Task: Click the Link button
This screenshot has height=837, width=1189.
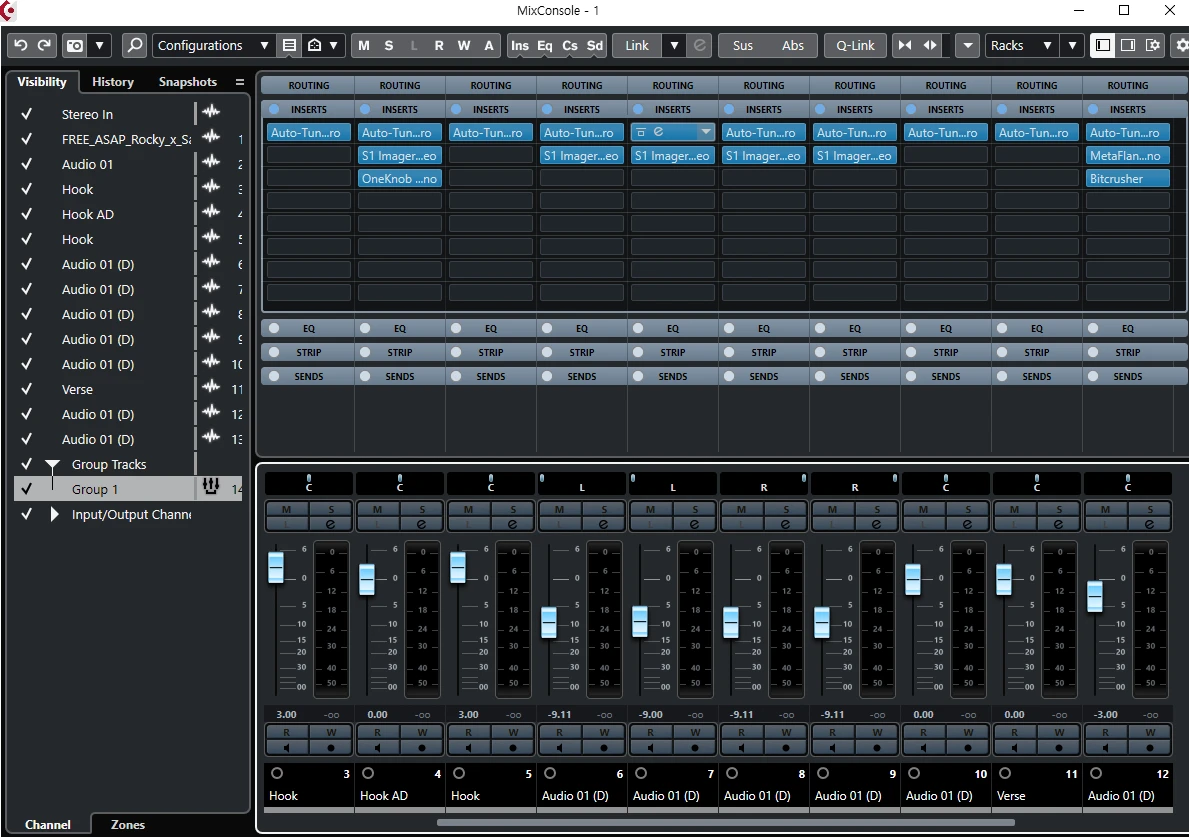Action: [637, 45]
